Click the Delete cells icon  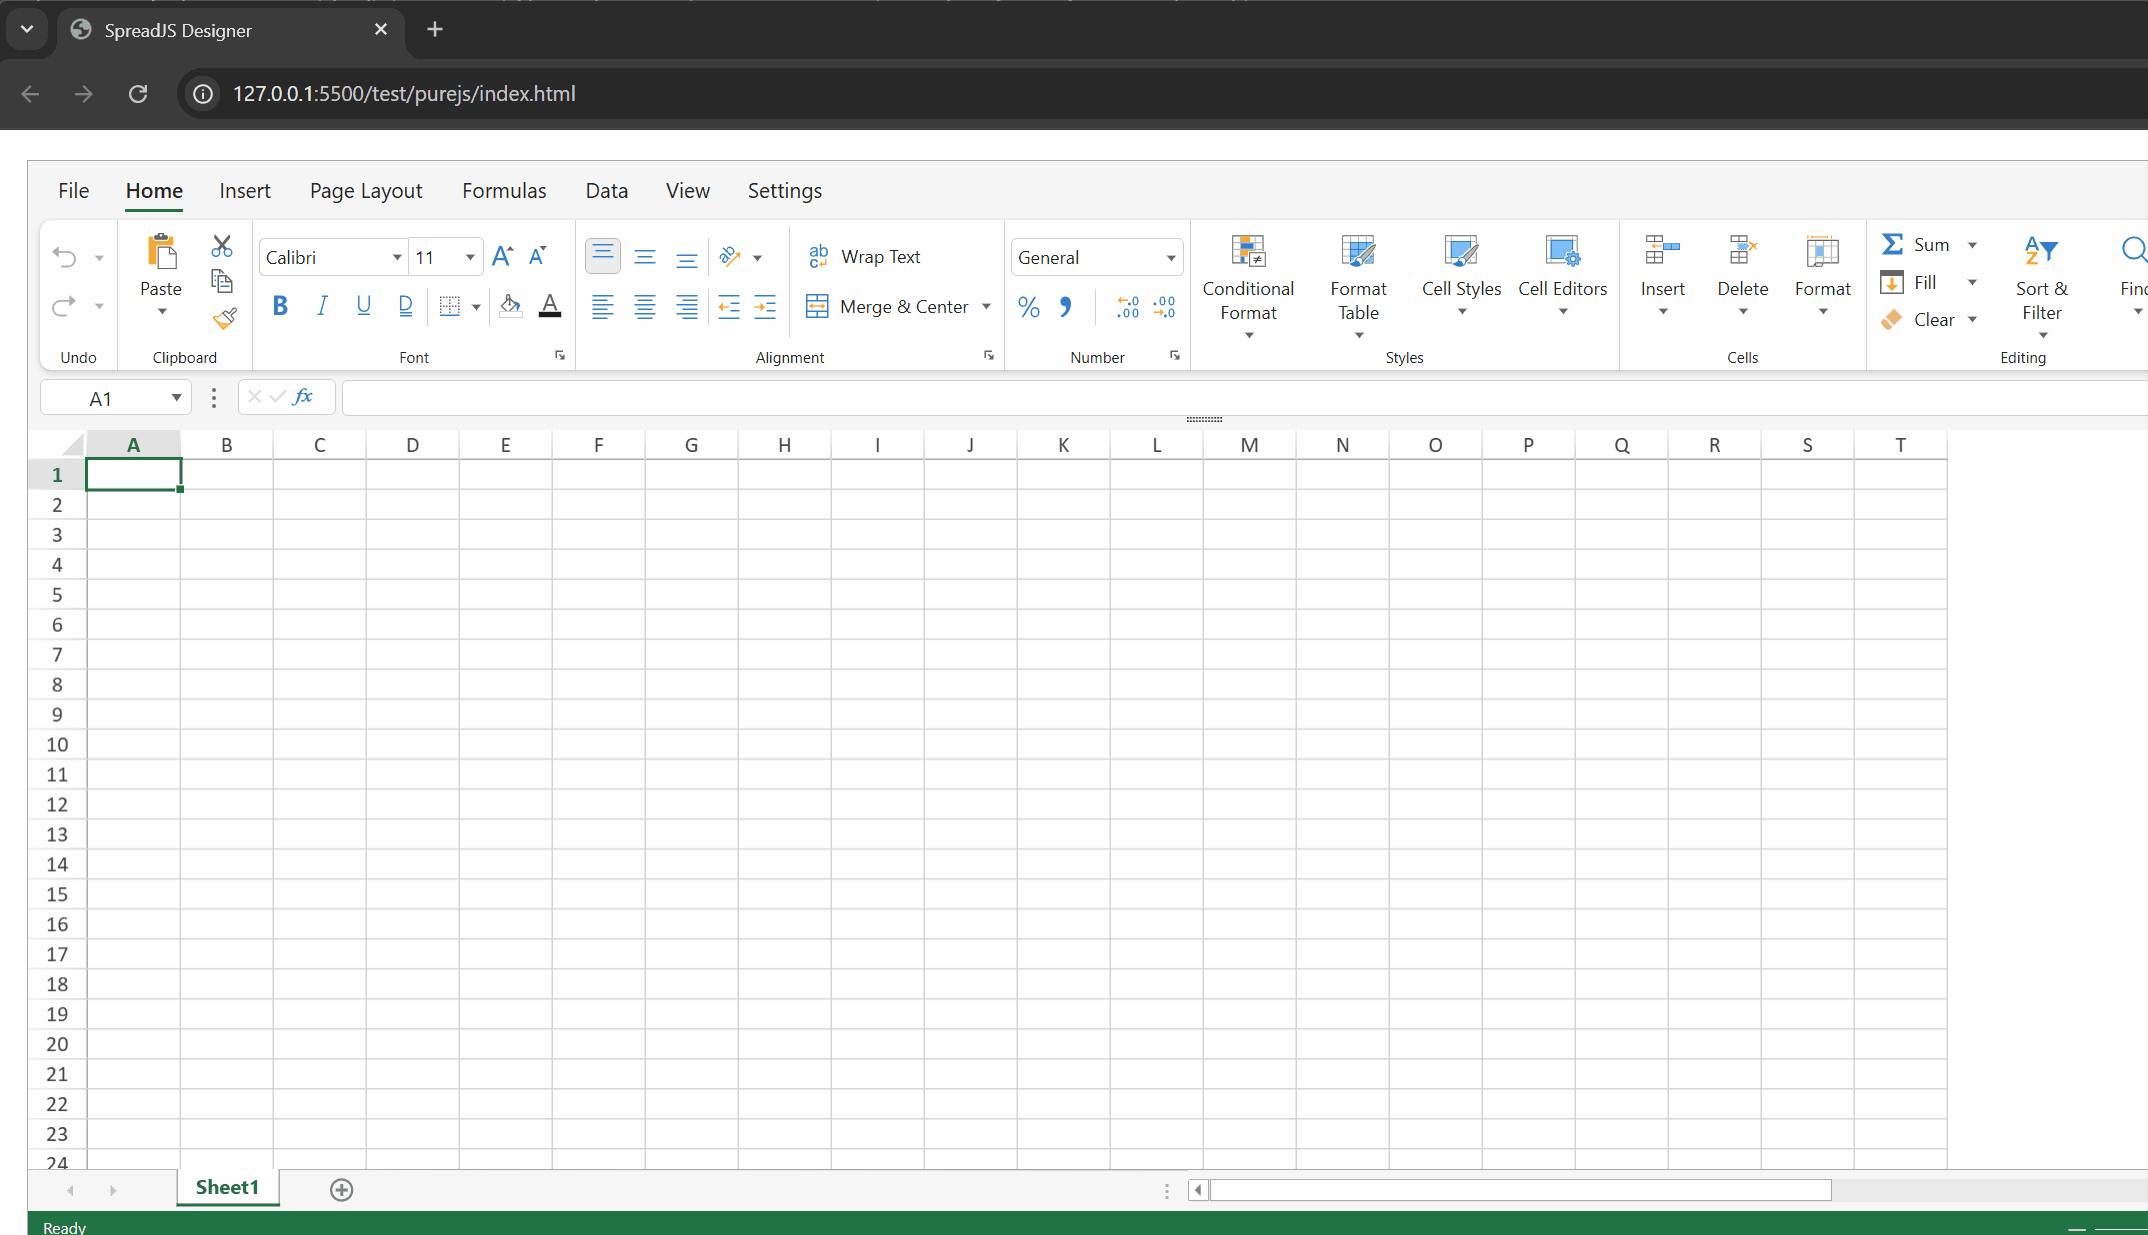[x=1743, y=250]
